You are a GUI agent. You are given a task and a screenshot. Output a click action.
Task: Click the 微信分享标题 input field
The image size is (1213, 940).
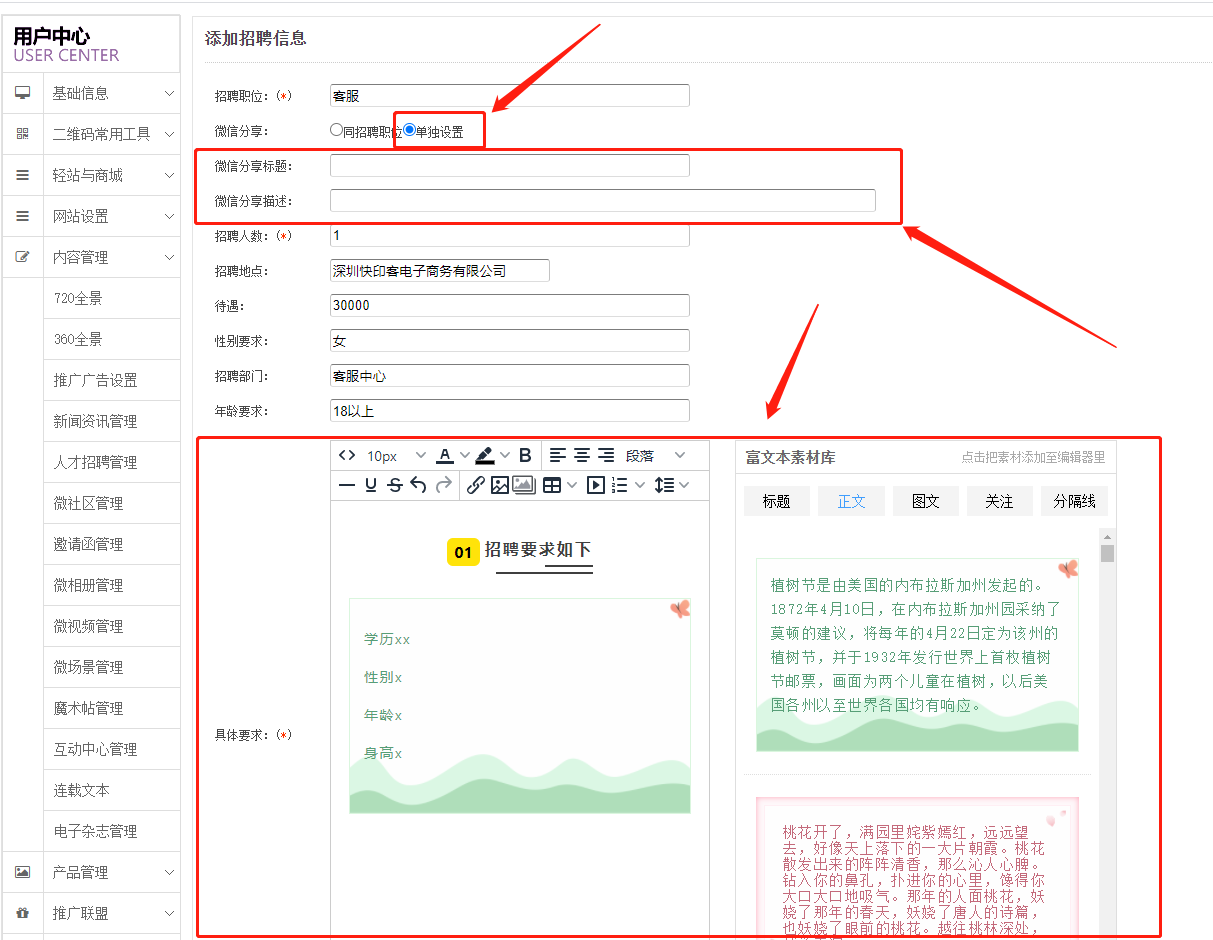coord(509,166)
